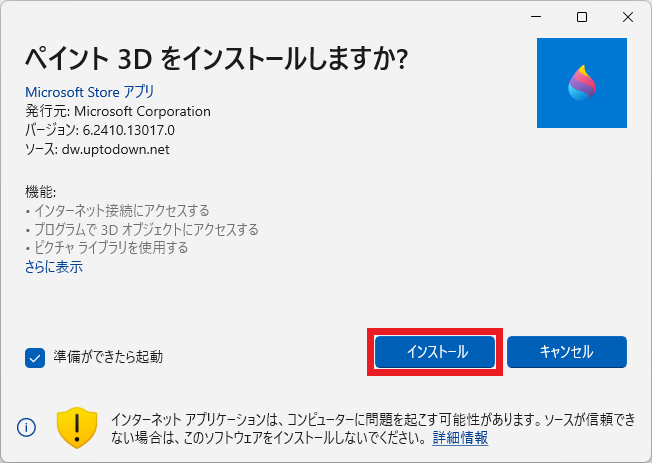Click the title ペイント 3D をインストールしますか?
The image size is (652, 463).
coord(216,59)
